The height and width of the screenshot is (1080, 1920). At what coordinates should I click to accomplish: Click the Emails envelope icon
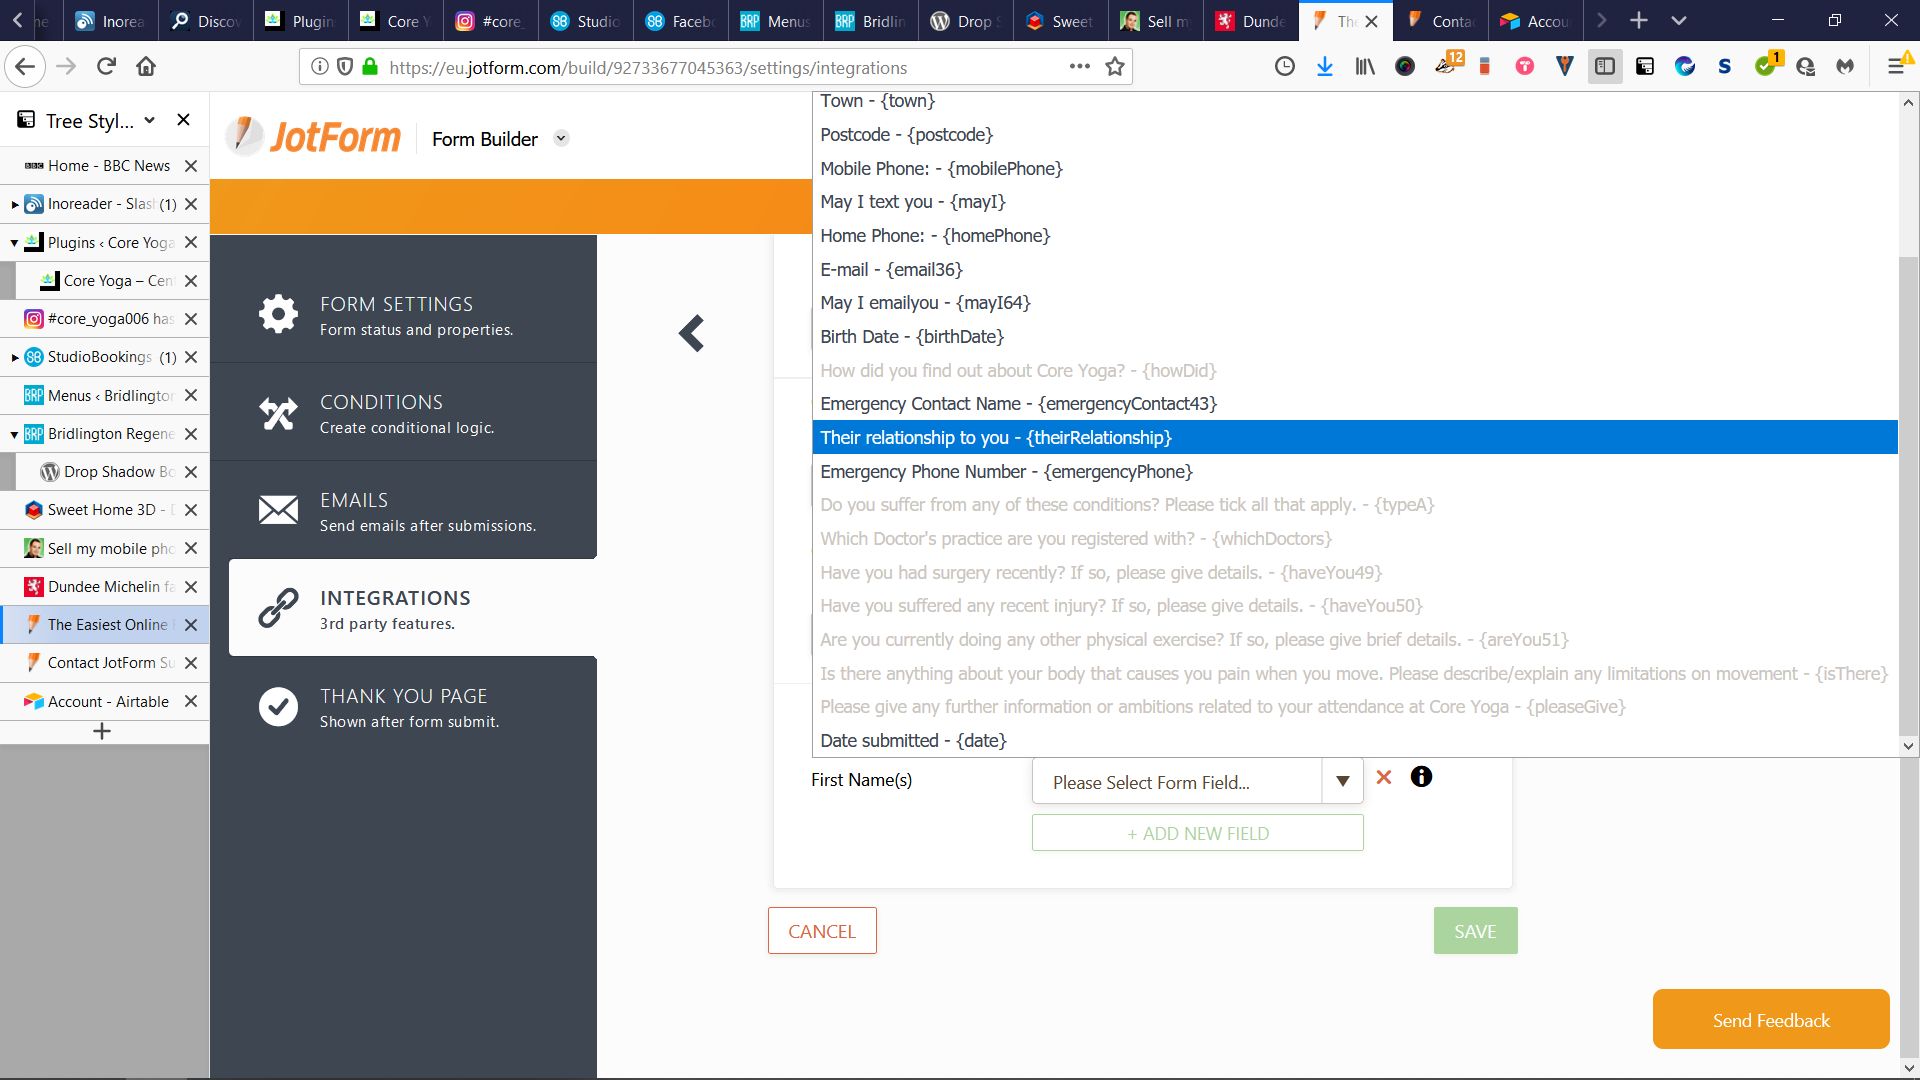click(x=278, y=510)
